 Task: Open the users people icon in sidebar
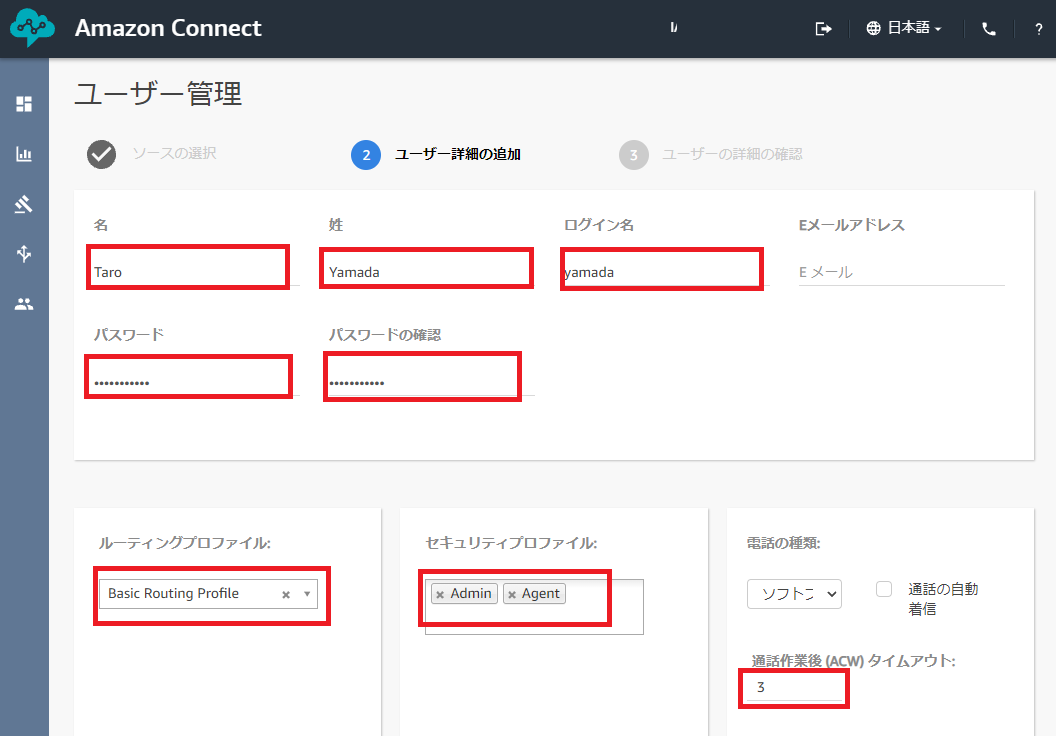point(24,304)
